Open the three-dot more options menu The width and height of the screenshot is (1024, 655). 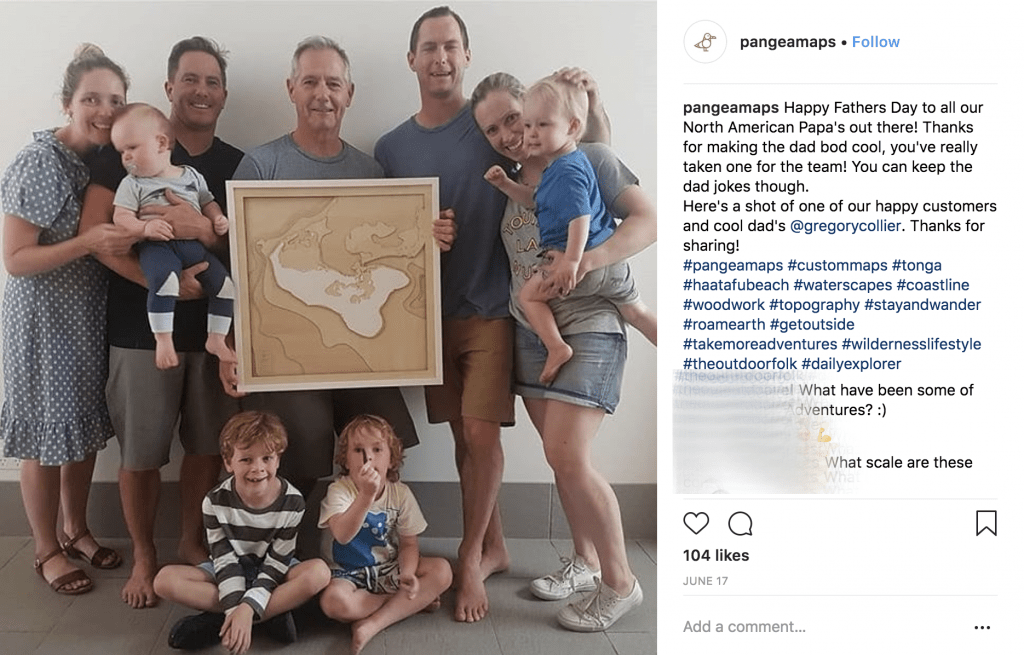pyautogui.click(x=982, y=627)
